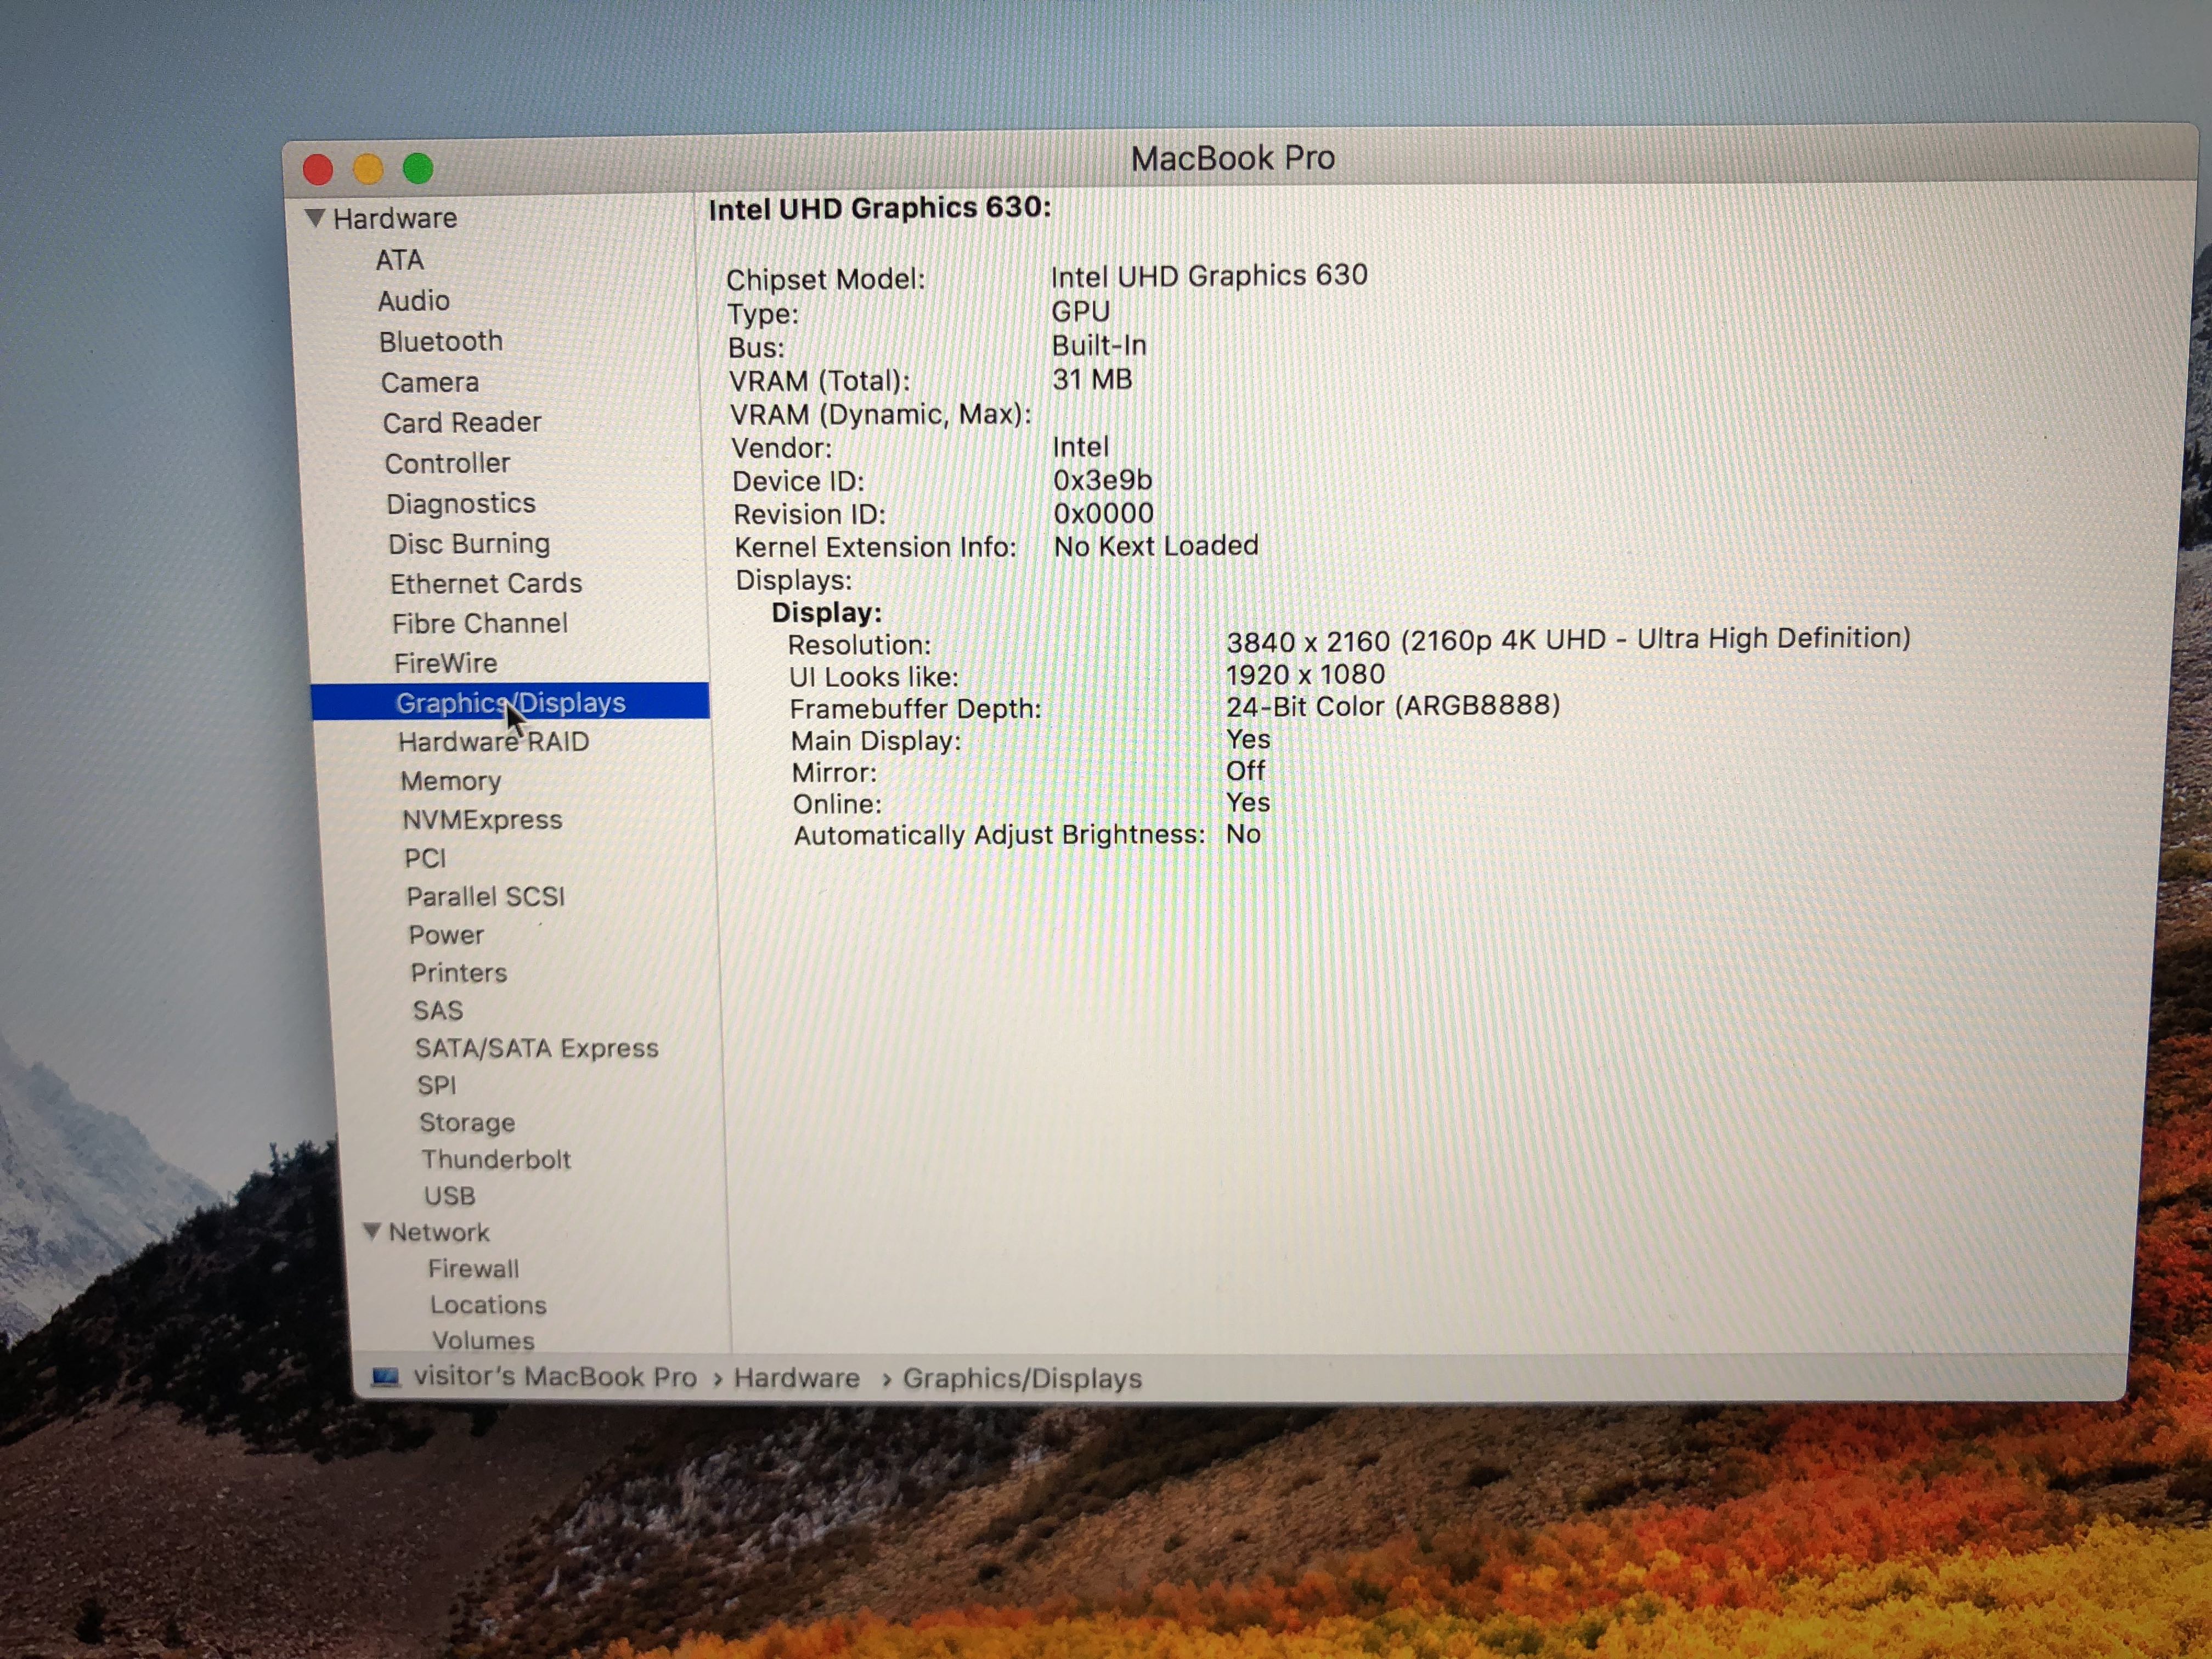Select NVMExpress in the sidebar
Image resolution: width=2212 pixels, height=1659 pixels.
[x=482, y=820]
